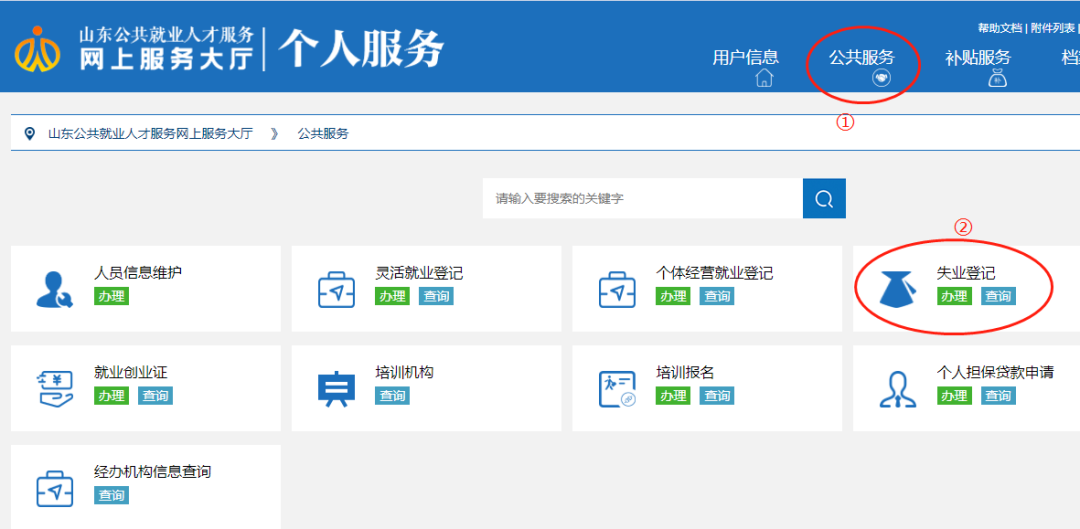Screen dimensions: 1080x529
Task: Click the 个人担保贷款申请 person icon
Action: (x=898, y=388)
